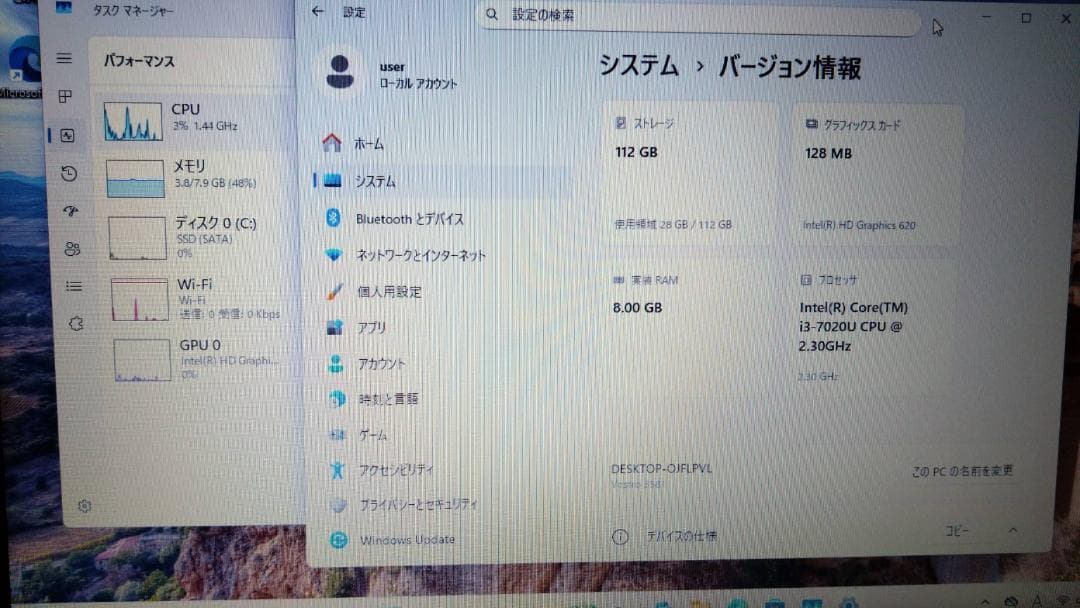Maximize the Settings window
The image size is (1080, 608).
click(1026, 18)
